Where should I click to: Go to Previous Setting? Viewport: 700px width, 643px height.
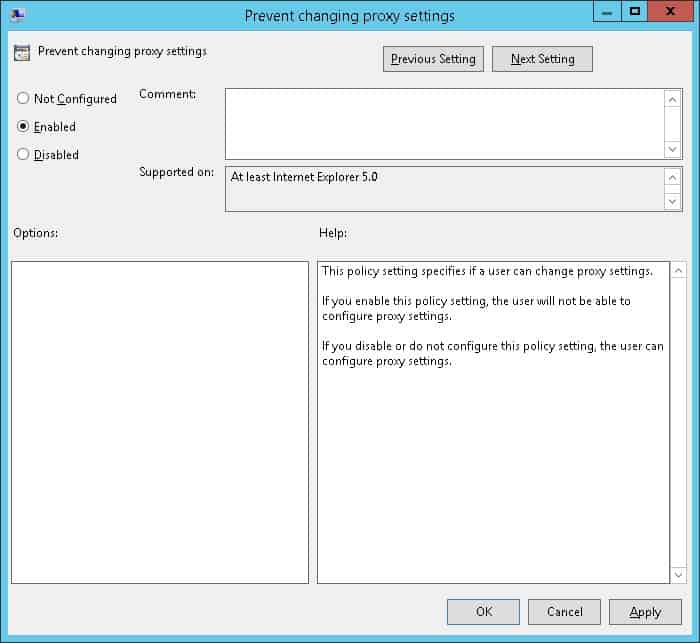pyautogui.click(x=433, y=59)
